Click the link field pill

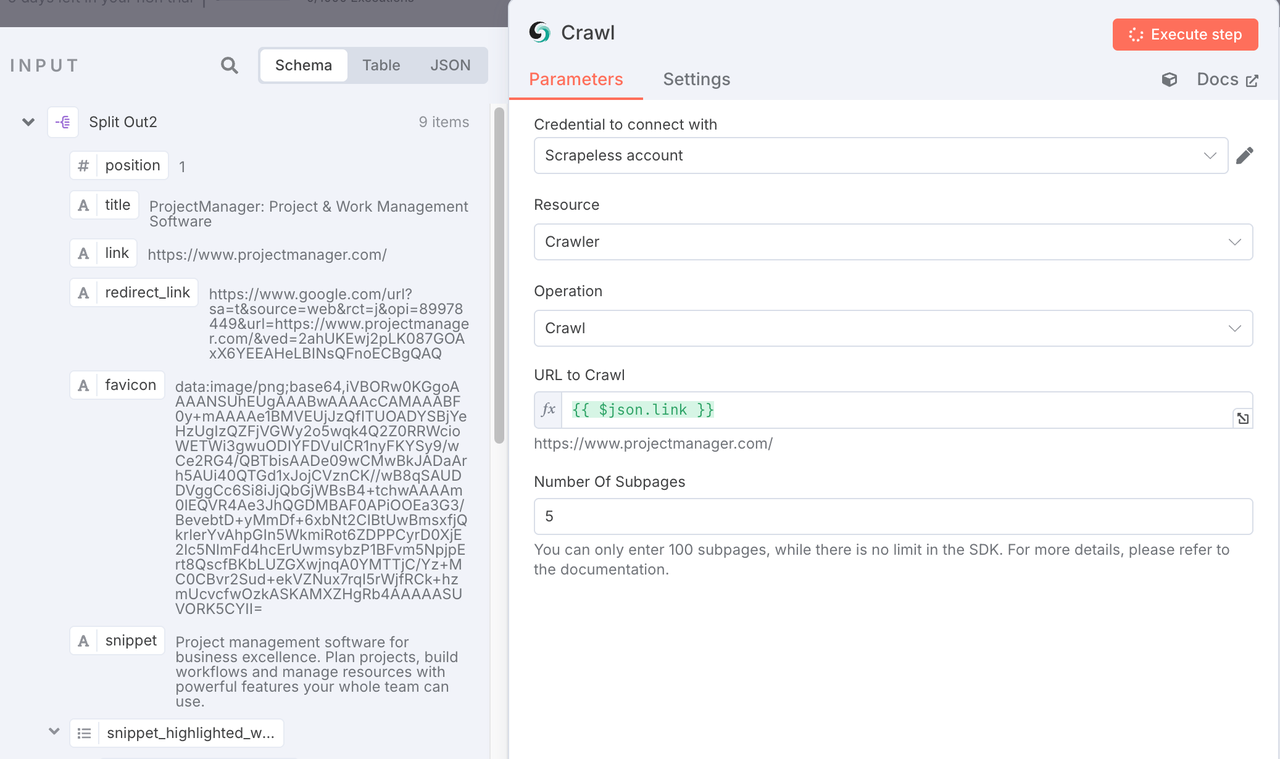click(104, 253)
